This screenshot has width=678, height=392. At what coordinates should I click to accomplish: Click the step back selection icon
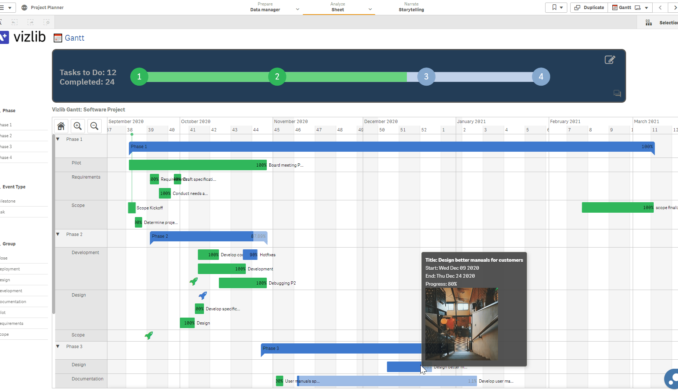14,22
